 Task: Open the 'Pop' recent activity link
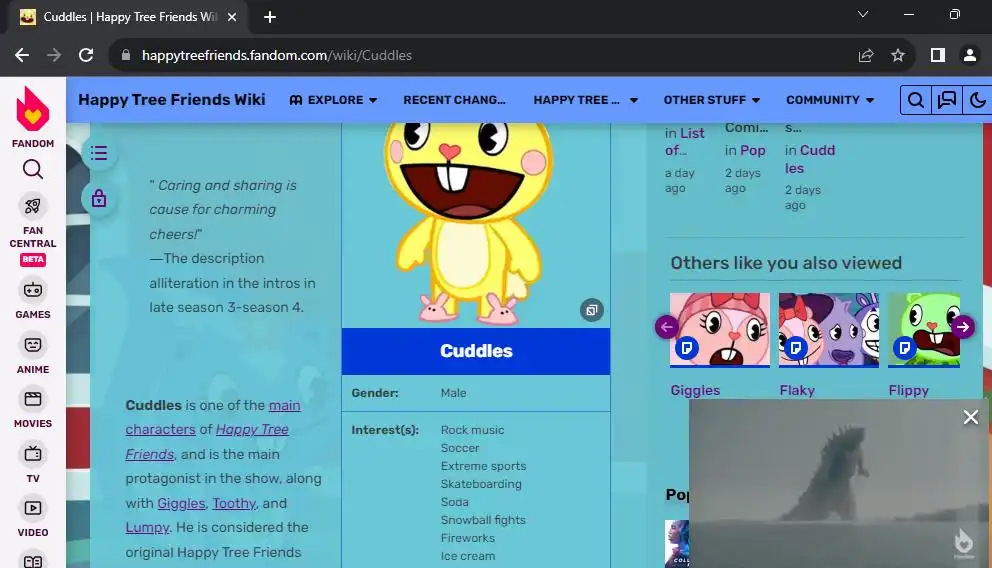753,151
